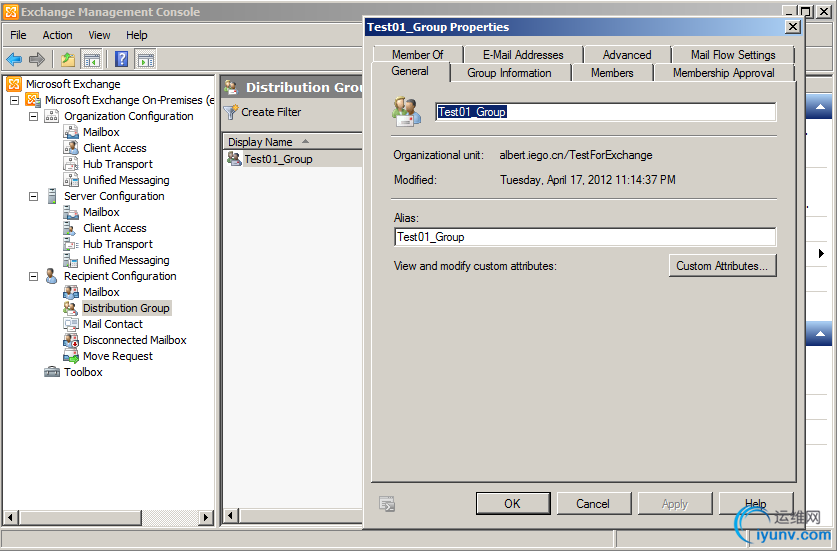Click Mailbox icon under Server Configuration

(x=71, y=212)
